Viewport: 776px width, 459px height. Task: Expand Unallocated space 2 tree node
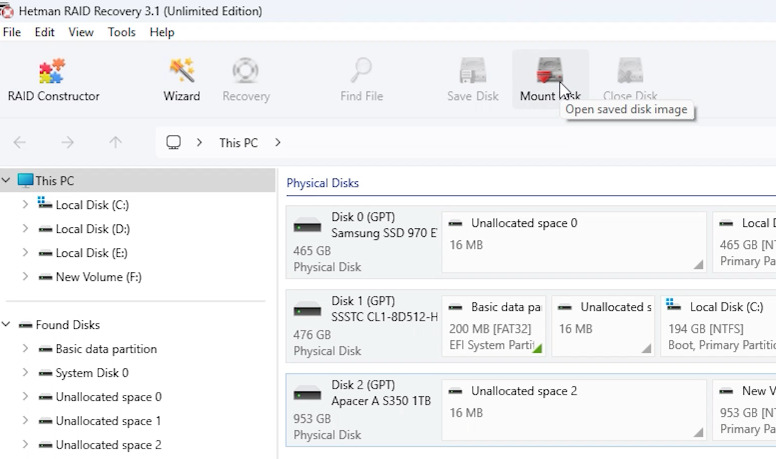pyautogui.click(x=25, y=445)
